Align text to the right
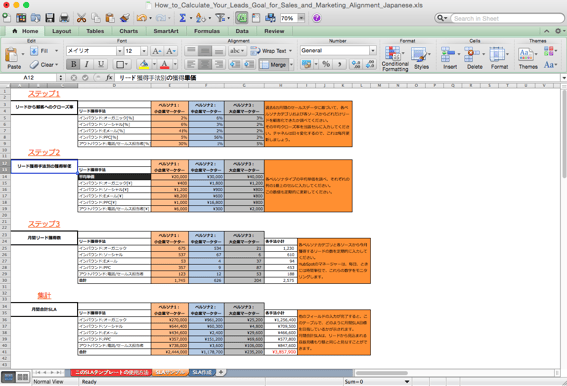Image resolution: width=567 pixels, height=386 pixels. 218,64
